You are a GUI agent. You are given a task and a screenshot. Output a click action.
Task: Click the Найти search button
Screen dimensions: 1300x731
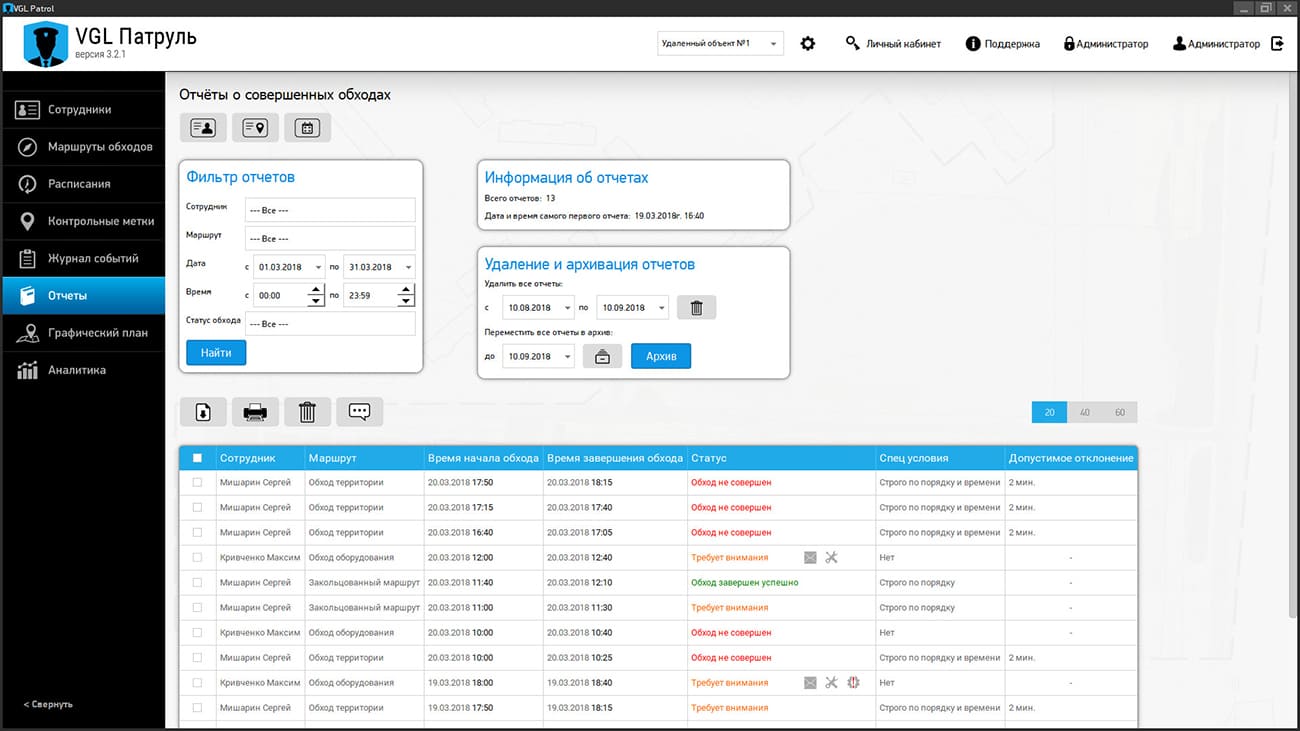point(216,353)
